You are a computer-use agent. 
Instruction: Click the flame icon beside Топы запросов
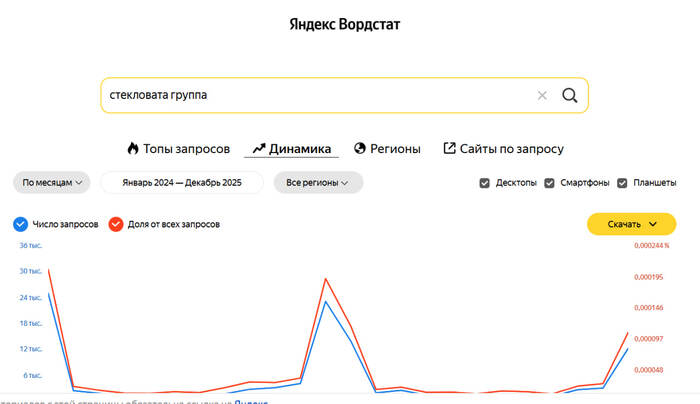point(132,149)
